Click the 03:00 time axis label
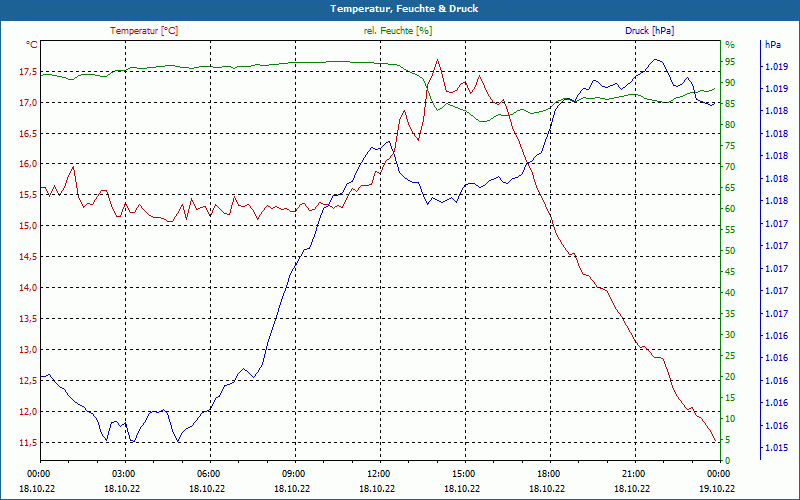Viewport: 800px width, 500px height. (x=122, y=473)
